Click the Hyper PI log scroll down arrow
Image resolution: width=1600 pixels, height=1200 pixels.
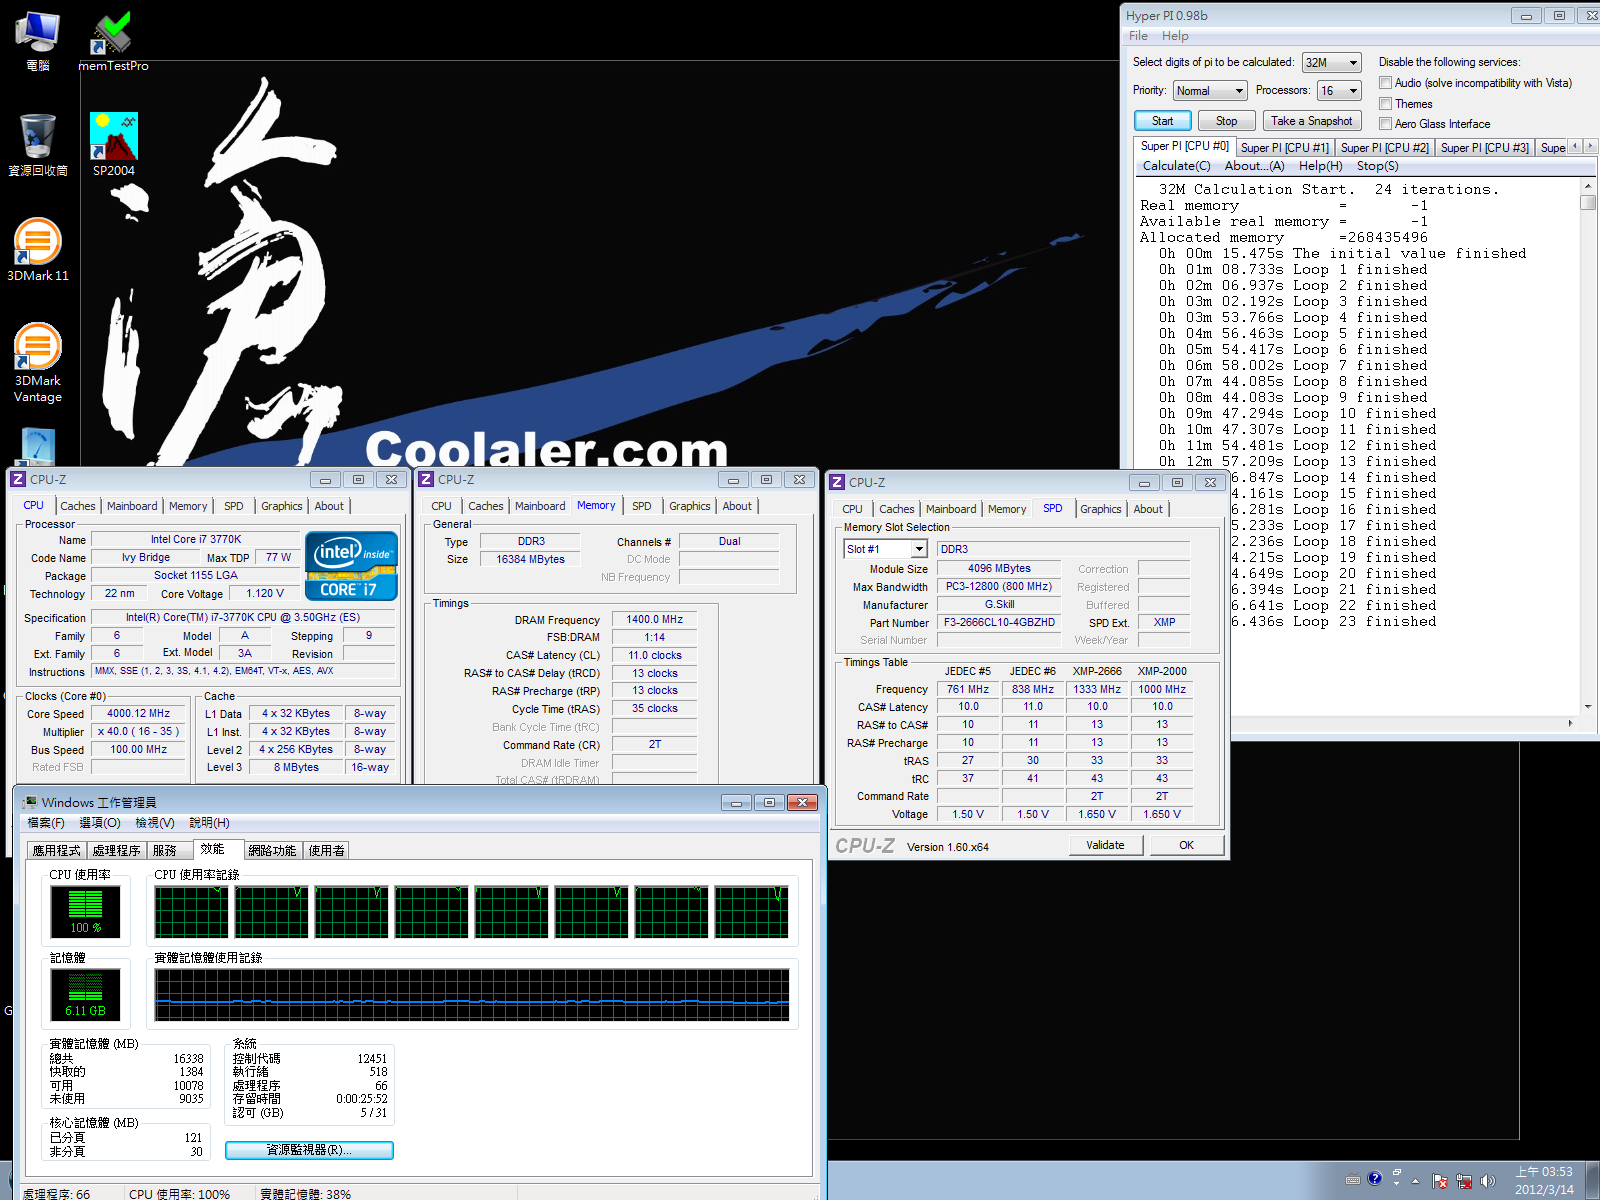tap(1588, 706)
